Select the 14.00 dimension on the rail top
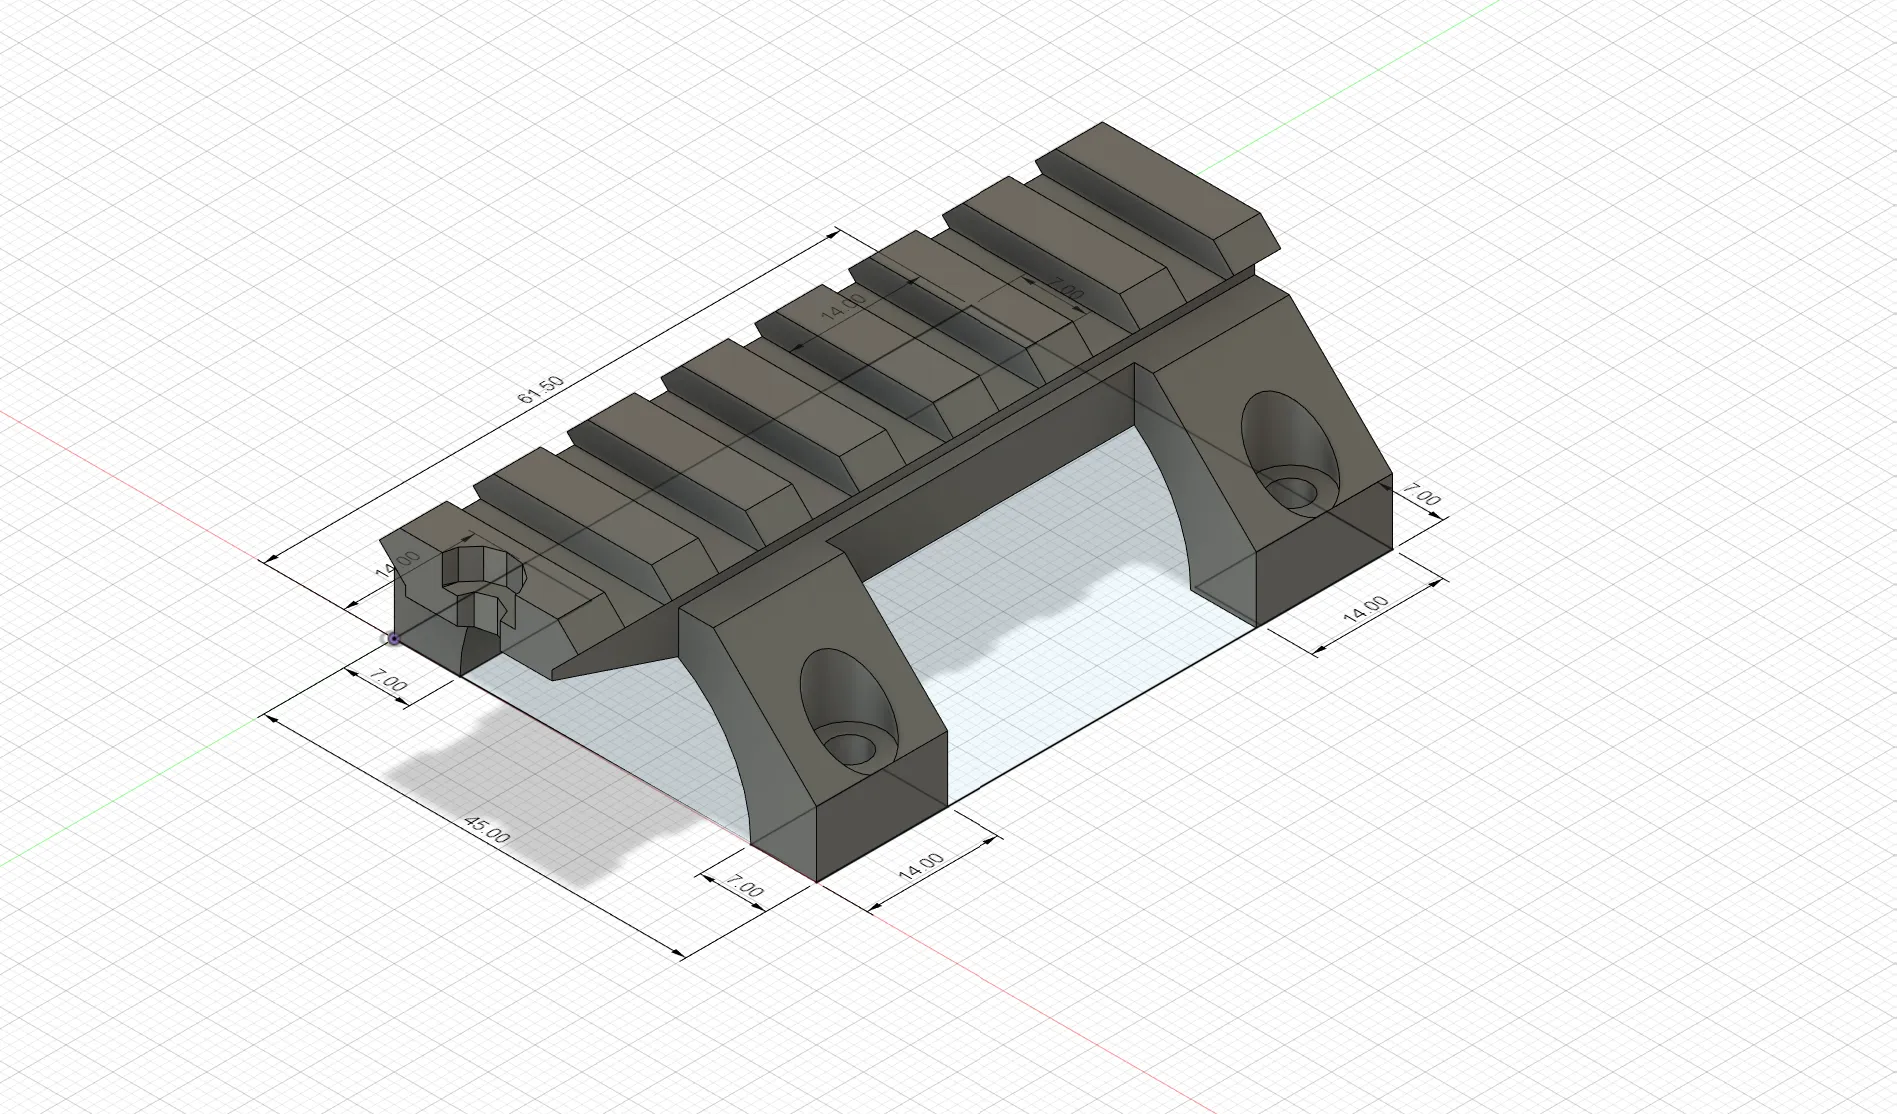Image resolution: width=1897 pixels, height=1114 pixels. [x=843, y=308]
